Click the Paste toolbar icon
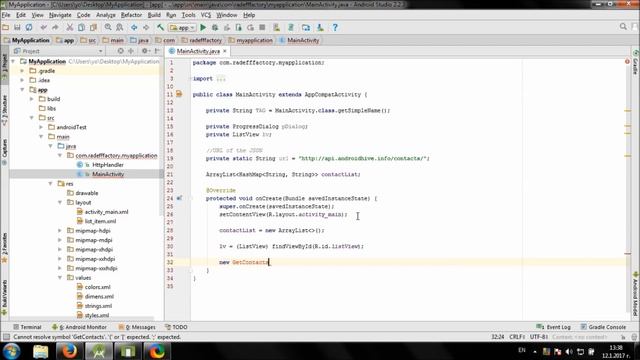 click(93, 27)
